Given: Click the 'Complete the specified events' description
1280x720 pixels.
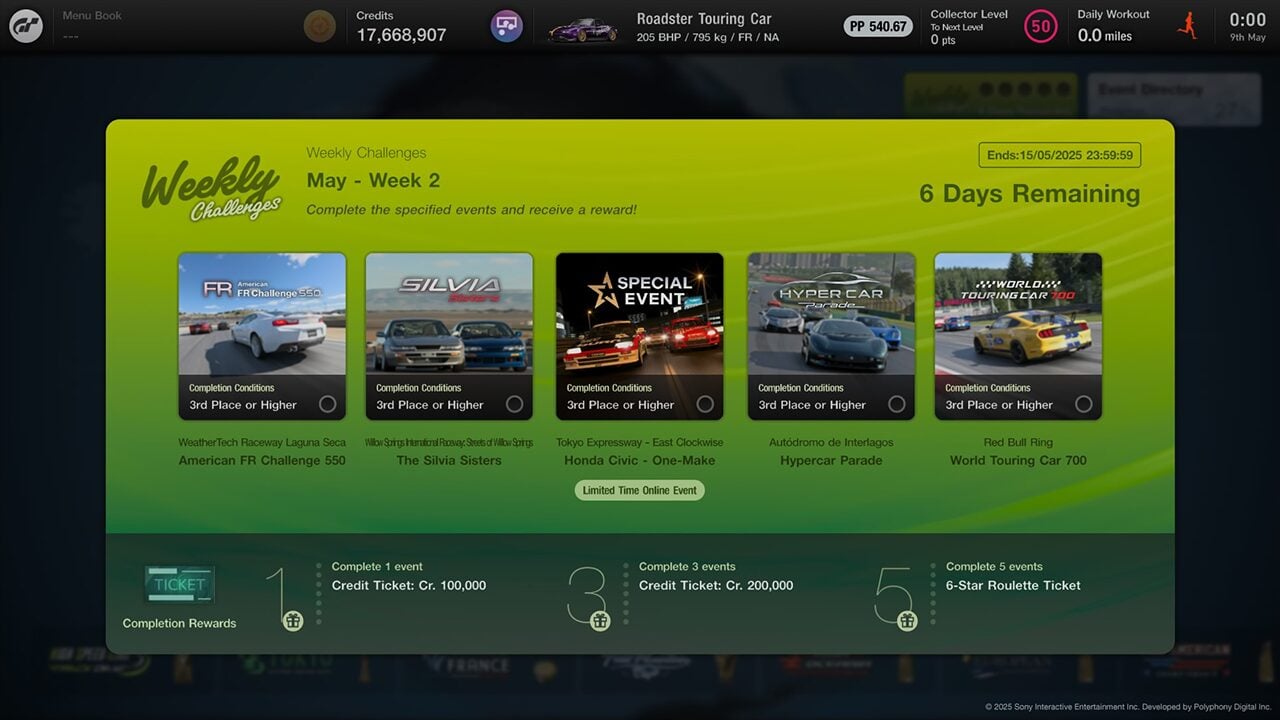Looking at the screenshot, I should point(471,210).
